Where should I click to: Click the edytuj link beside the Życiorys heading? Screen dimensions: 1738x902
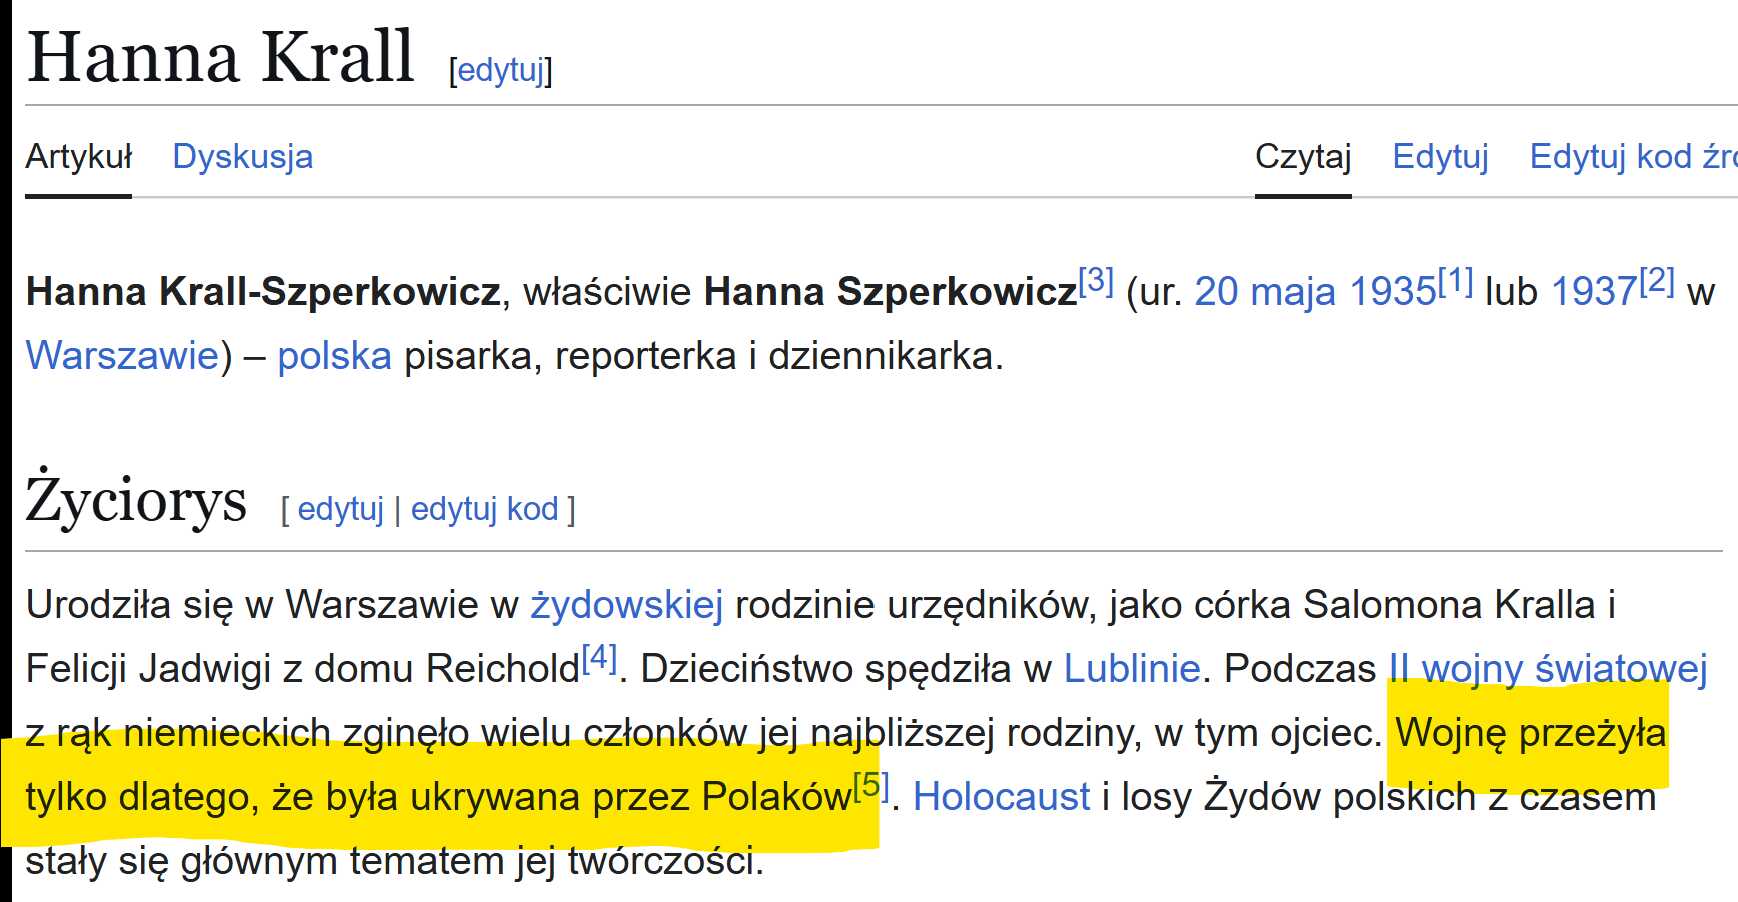(x=341, y=509)
